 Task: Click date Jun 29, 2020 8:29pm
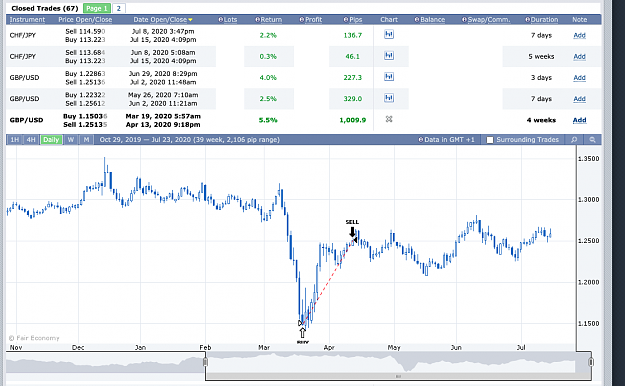(x=163, y=73)
